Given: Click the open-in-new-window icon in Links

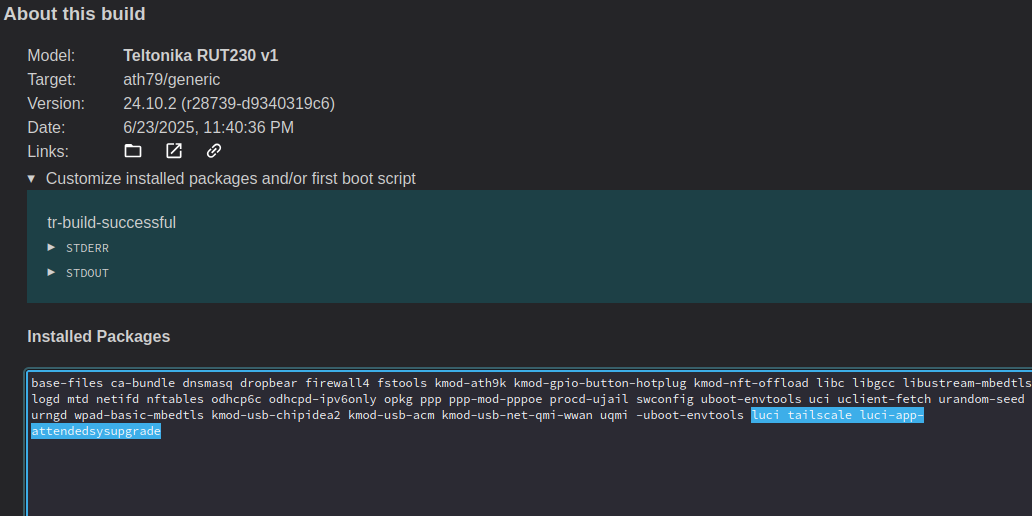Looking at the screenshot, I should pos(174,151).
